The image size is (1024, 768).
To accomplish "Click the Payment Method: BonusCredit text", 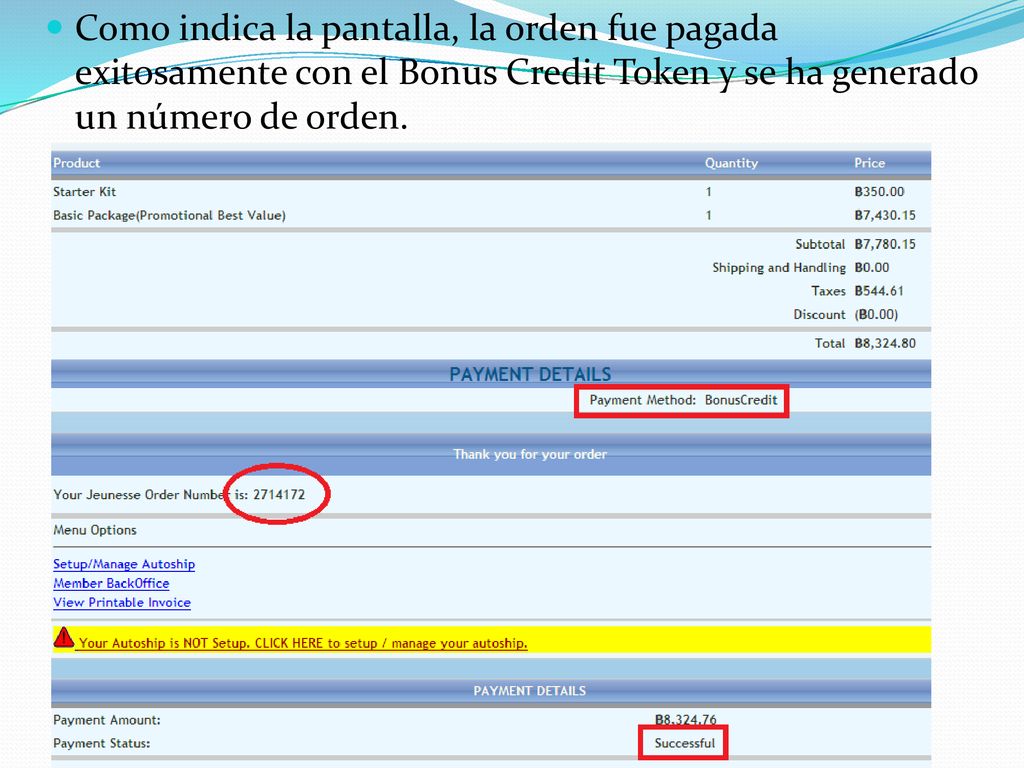I will (x=683, y=400).
